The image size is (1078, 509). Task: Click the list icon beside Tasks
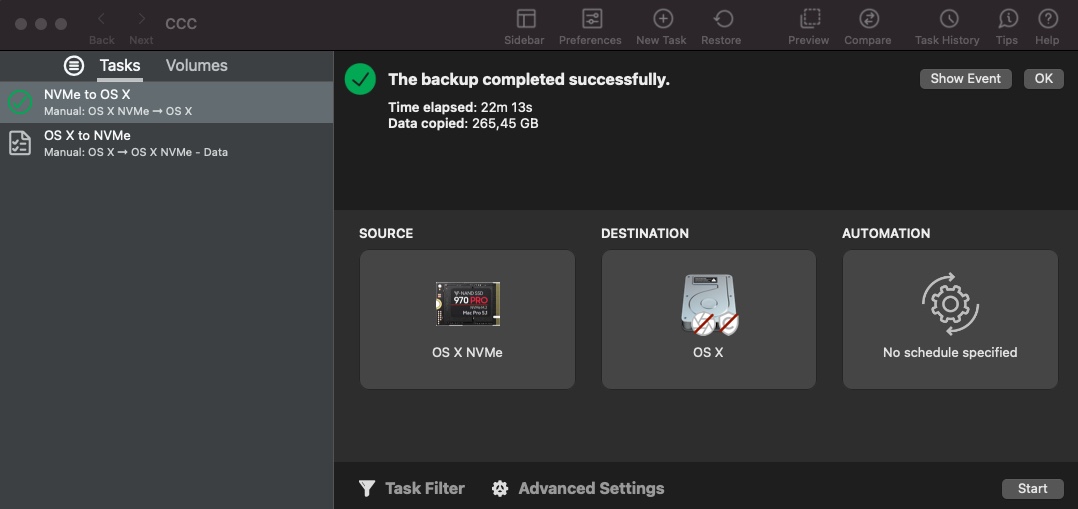74,66
